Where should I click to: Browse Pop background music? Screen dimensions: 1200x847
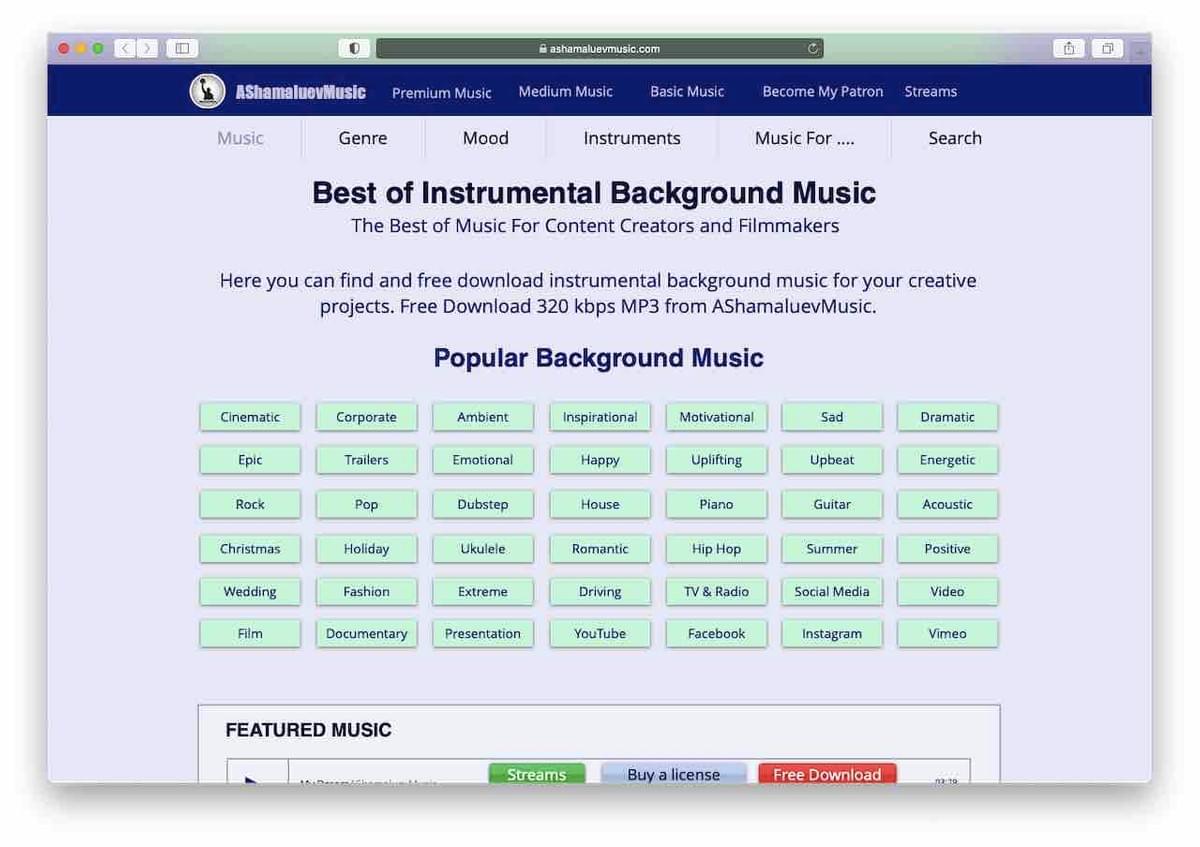point(366,504)
